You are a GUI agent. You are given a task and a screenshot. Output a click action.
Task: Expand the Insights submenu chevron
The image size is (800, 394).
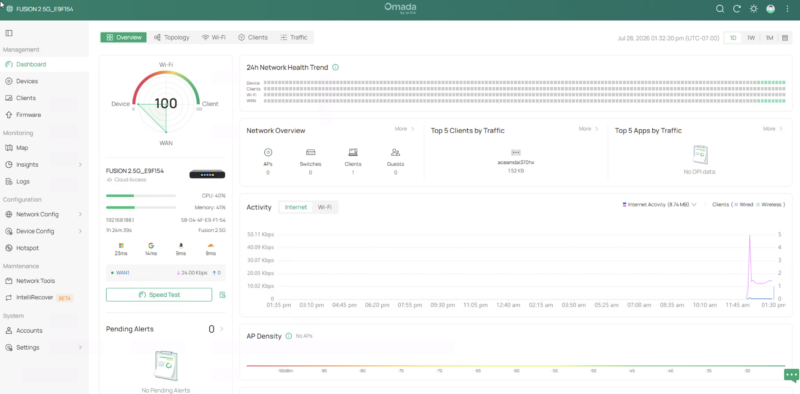tap(80, 165)
